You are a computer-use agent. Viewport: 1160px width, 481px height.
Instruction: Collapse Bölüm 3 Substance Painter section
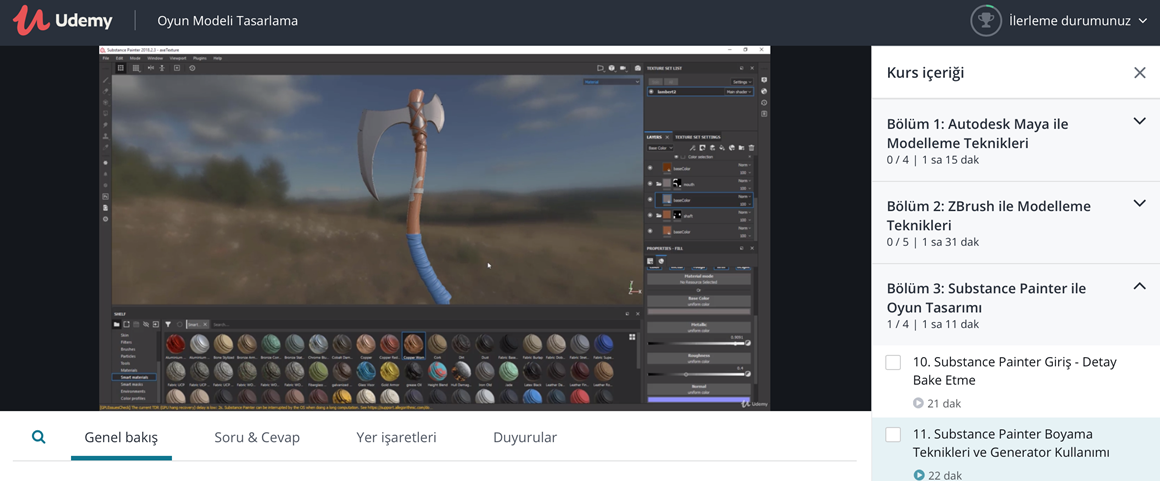click(x=1139, y=286)
